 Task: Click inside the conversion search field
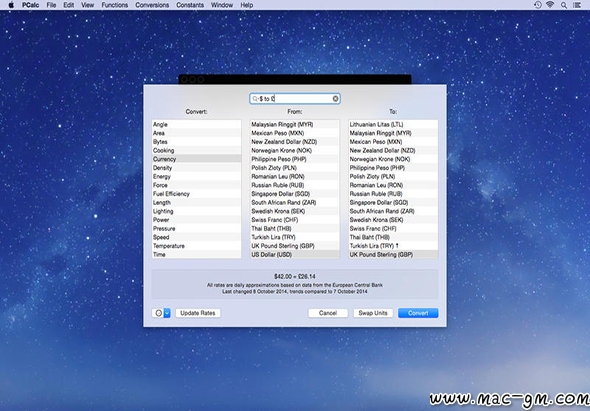click(295, 99)
